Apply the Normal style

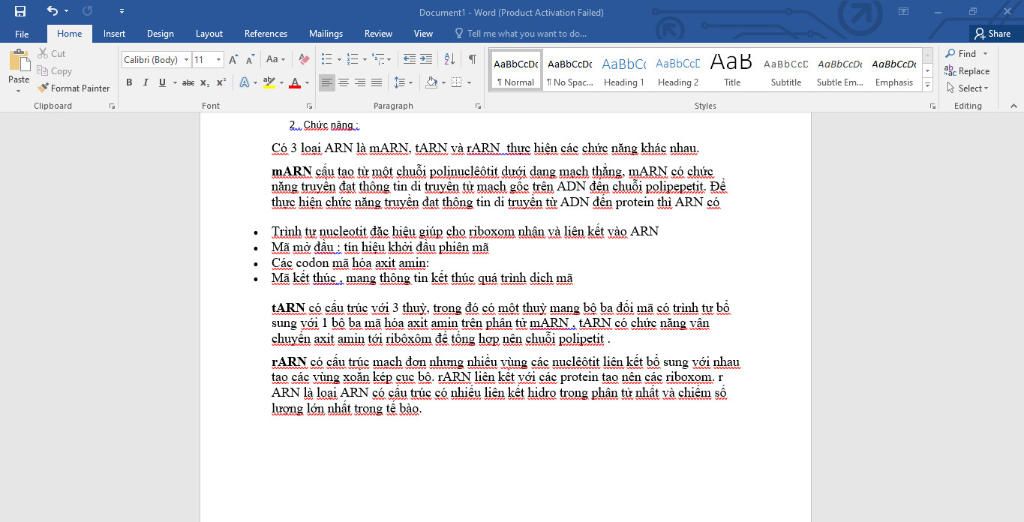point(516,71)
